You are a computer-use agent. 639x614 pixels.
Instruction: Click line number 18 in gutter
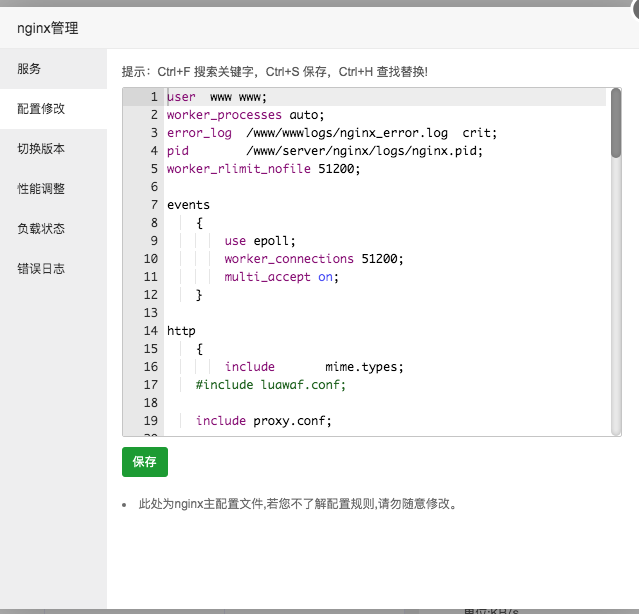click(x=150, y=403)
